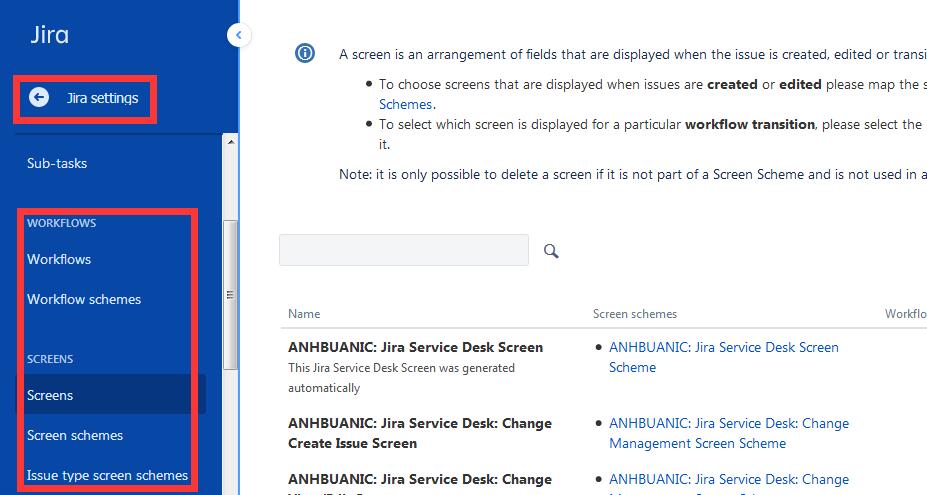Click the blue info icon
The width and height of the screenshot is (927, 495).
click(x=305, y=53)
